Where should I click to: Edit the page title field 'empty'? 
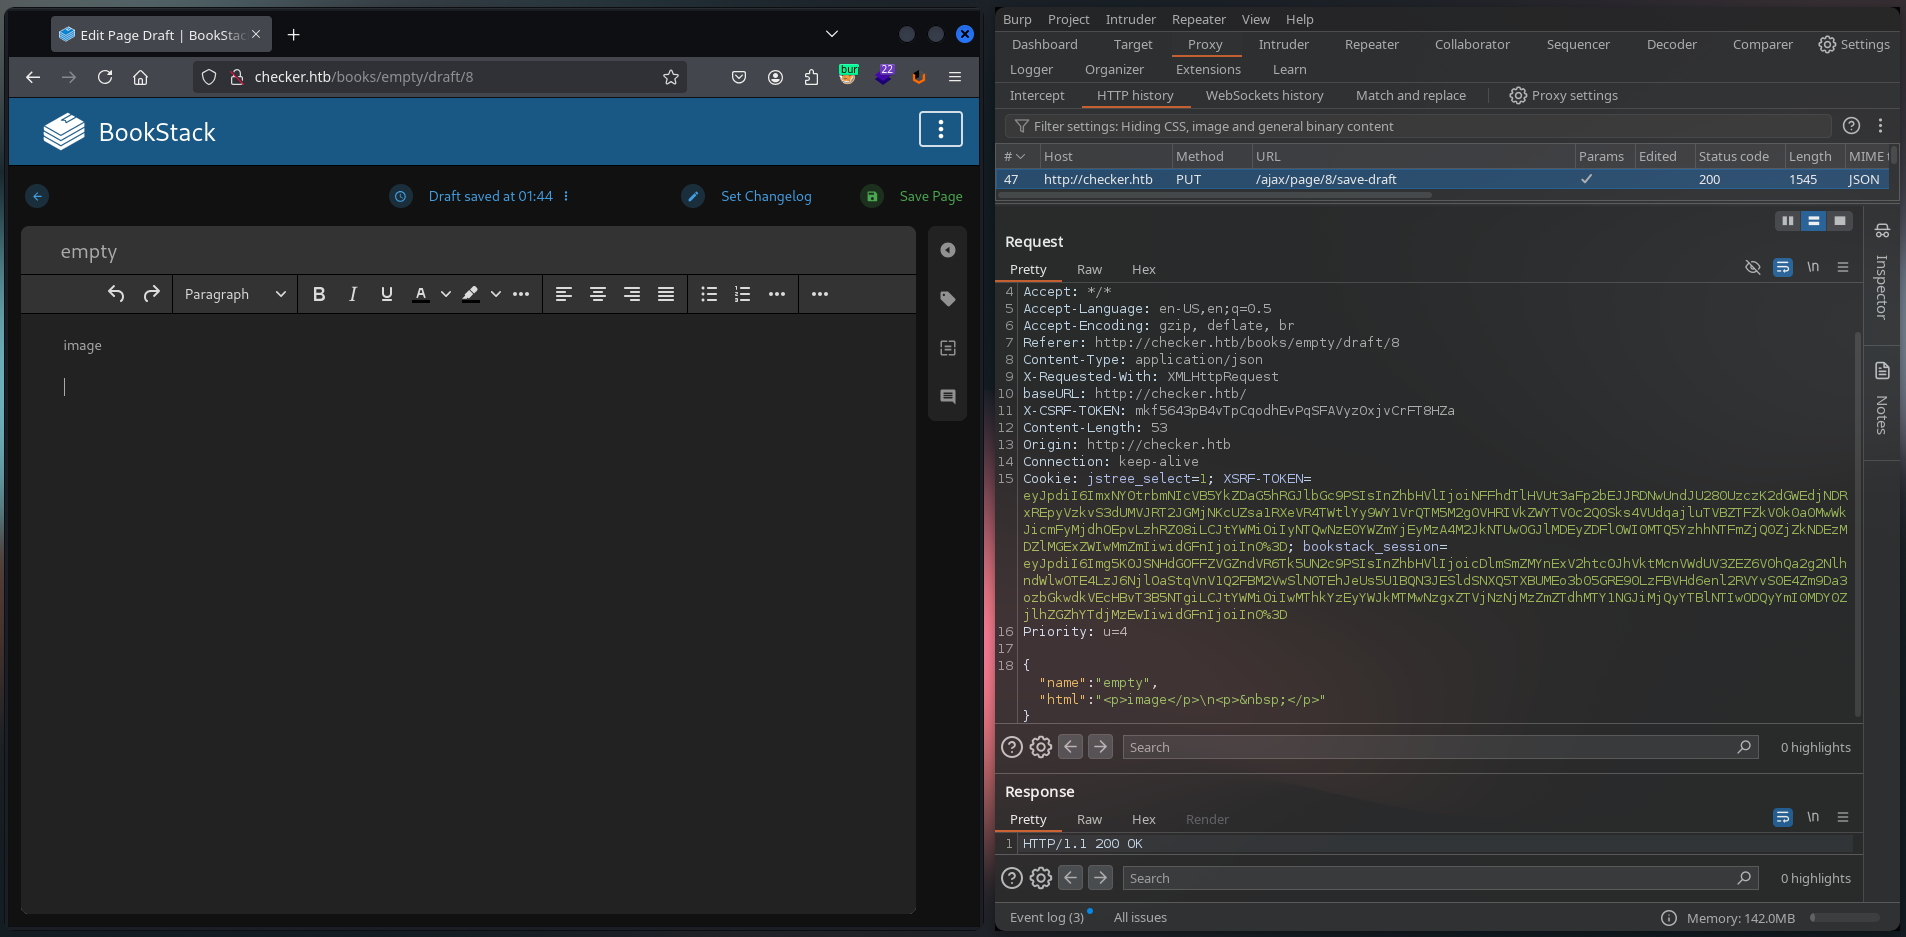[x=468, y=251]
